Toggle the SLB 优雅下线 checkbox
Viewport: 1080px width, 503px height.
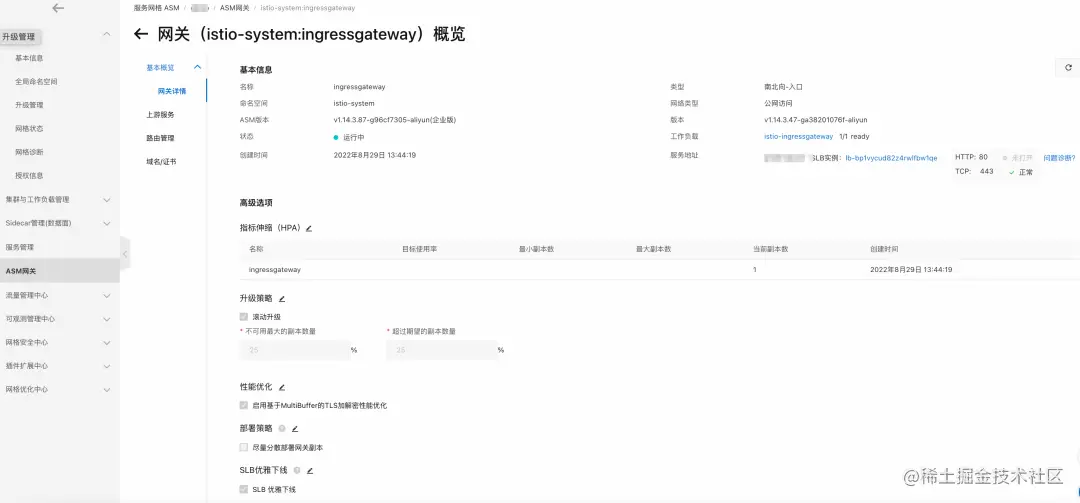(243, 489)
